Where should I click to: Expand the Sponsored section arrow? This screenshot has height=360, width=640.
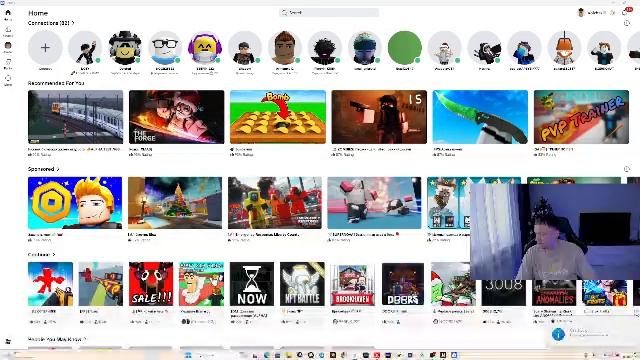[58, 169]
